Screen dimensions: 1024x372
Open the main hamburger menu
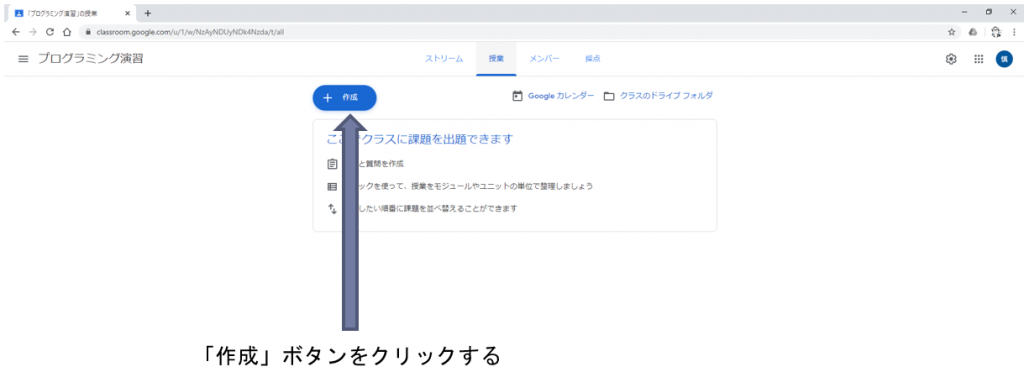point(23,59)
